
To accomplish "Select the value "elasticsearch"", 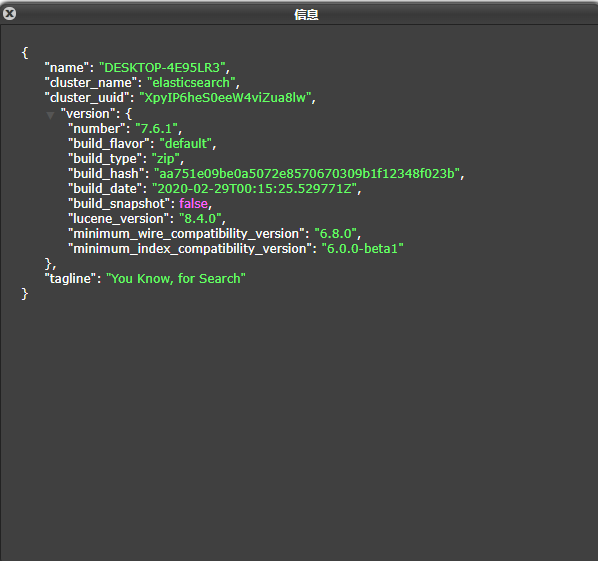I will click(191, 83).
